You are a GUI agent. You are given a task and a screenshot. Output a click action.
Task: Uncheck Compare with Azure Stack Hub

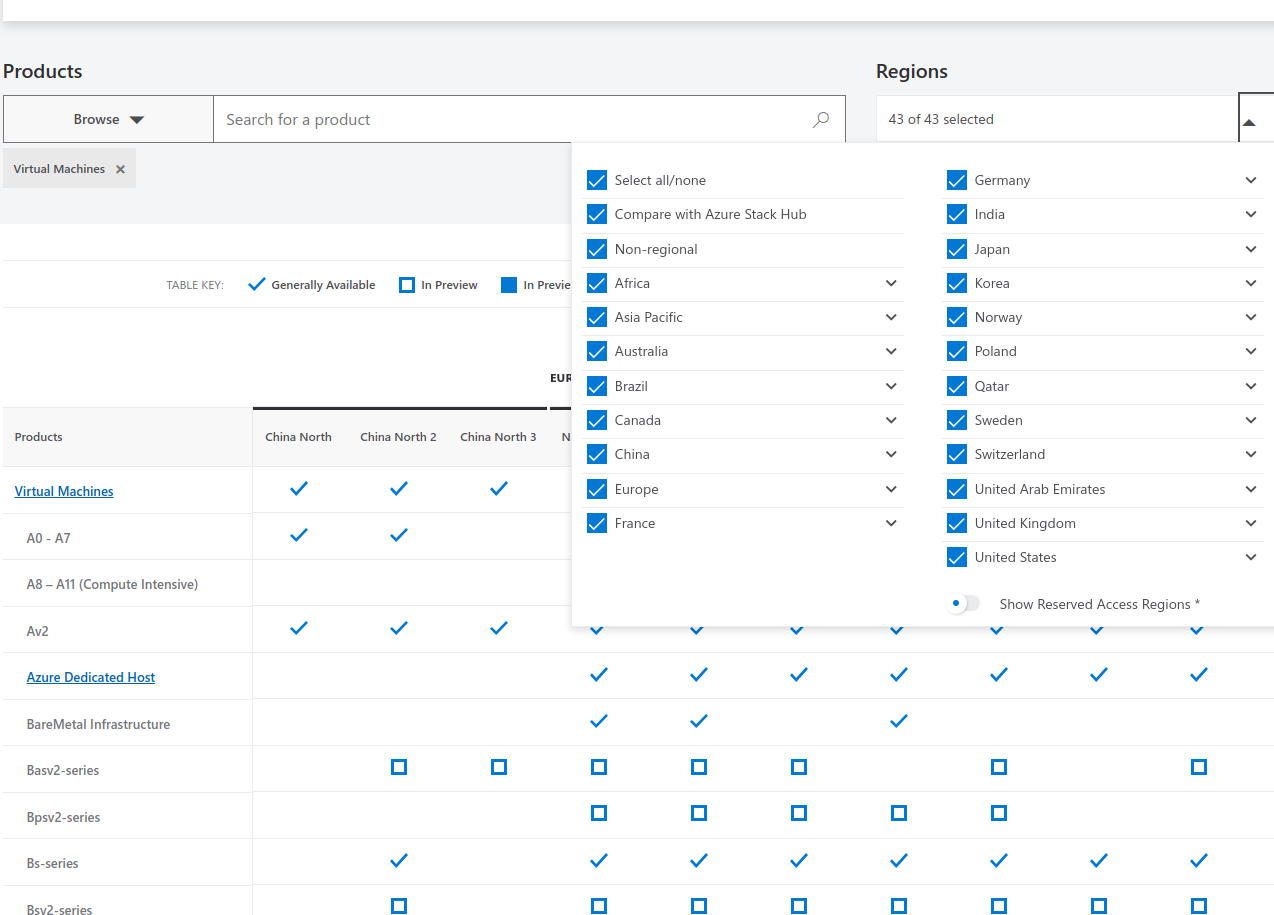(x=597, y=214)
